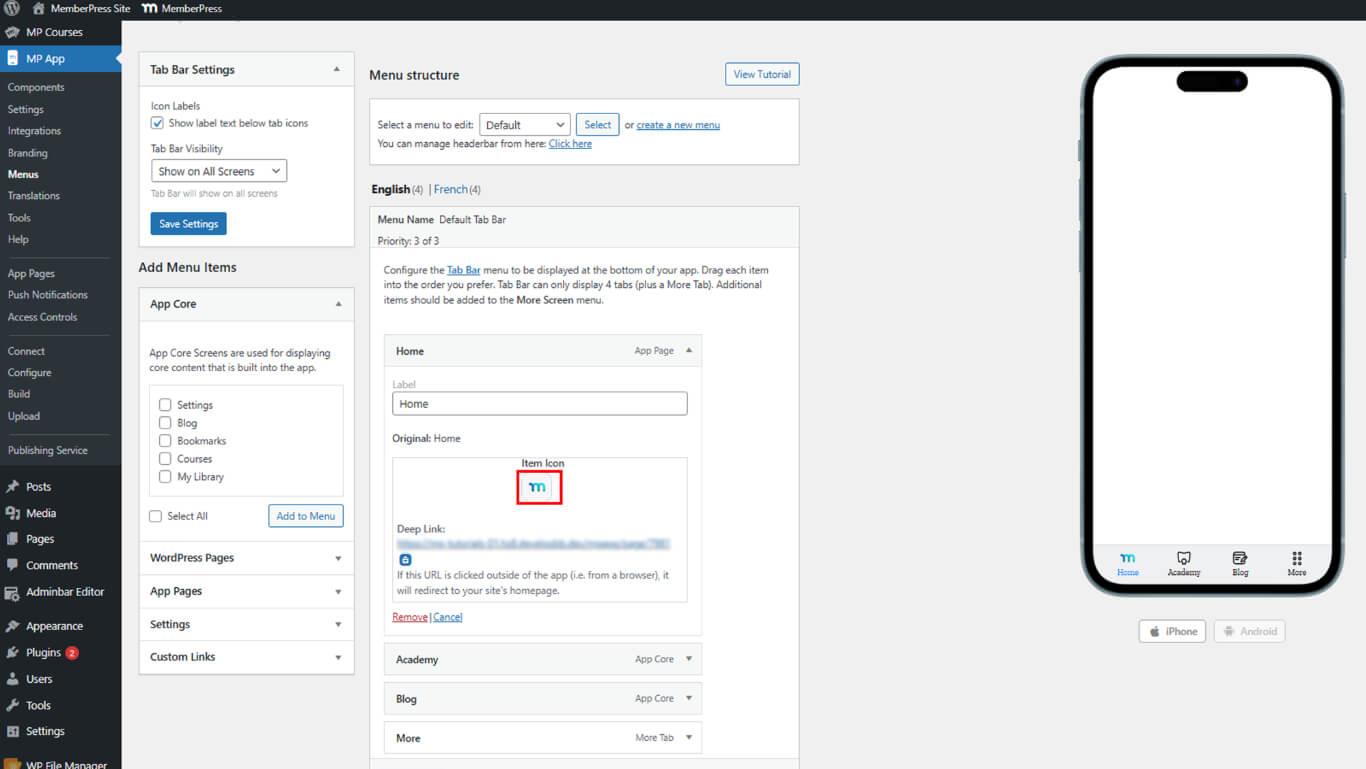The width and height of the screenshot is (1366, 769).
Task: Tap the Blog icon in phone preview
Action: [1240, 558]
